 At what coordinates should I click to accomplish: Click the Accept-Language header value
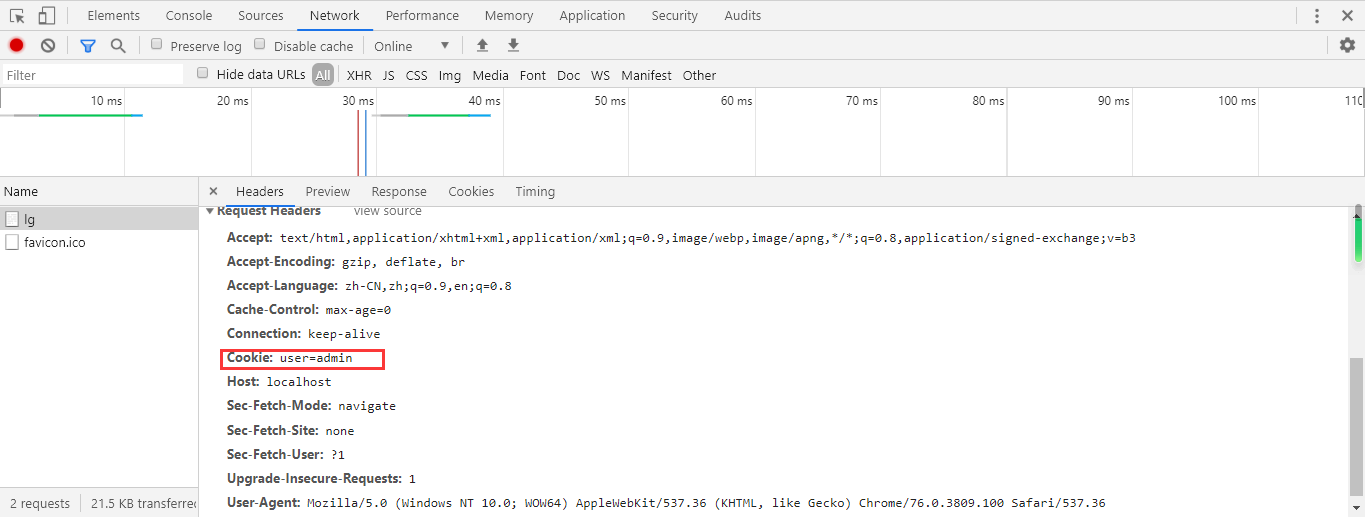coord(426,286)
